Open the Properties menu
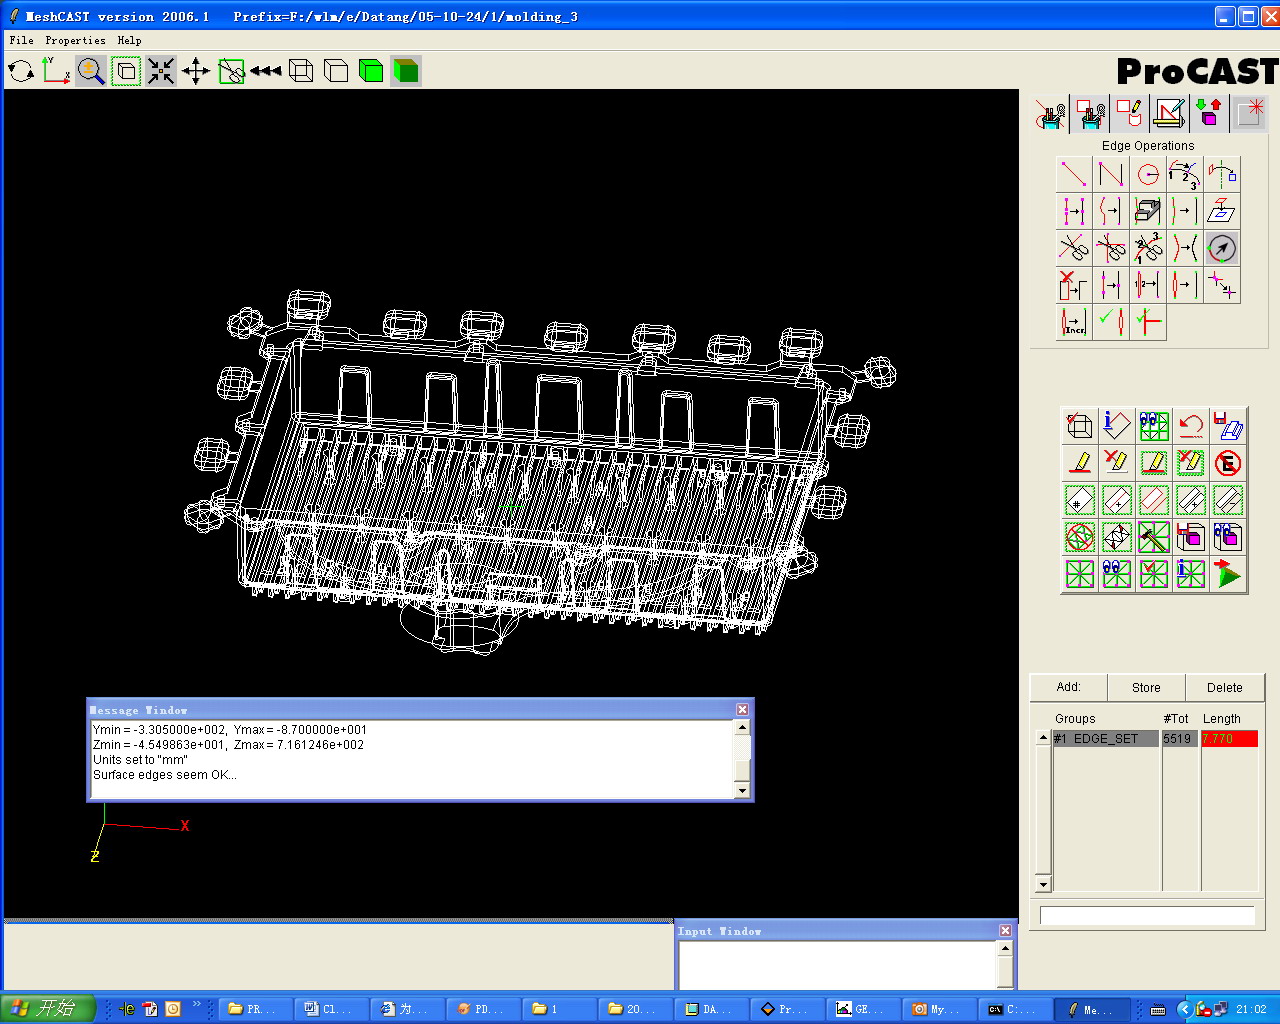The width and height of the screenshot is (1280, 1024). 75,41
